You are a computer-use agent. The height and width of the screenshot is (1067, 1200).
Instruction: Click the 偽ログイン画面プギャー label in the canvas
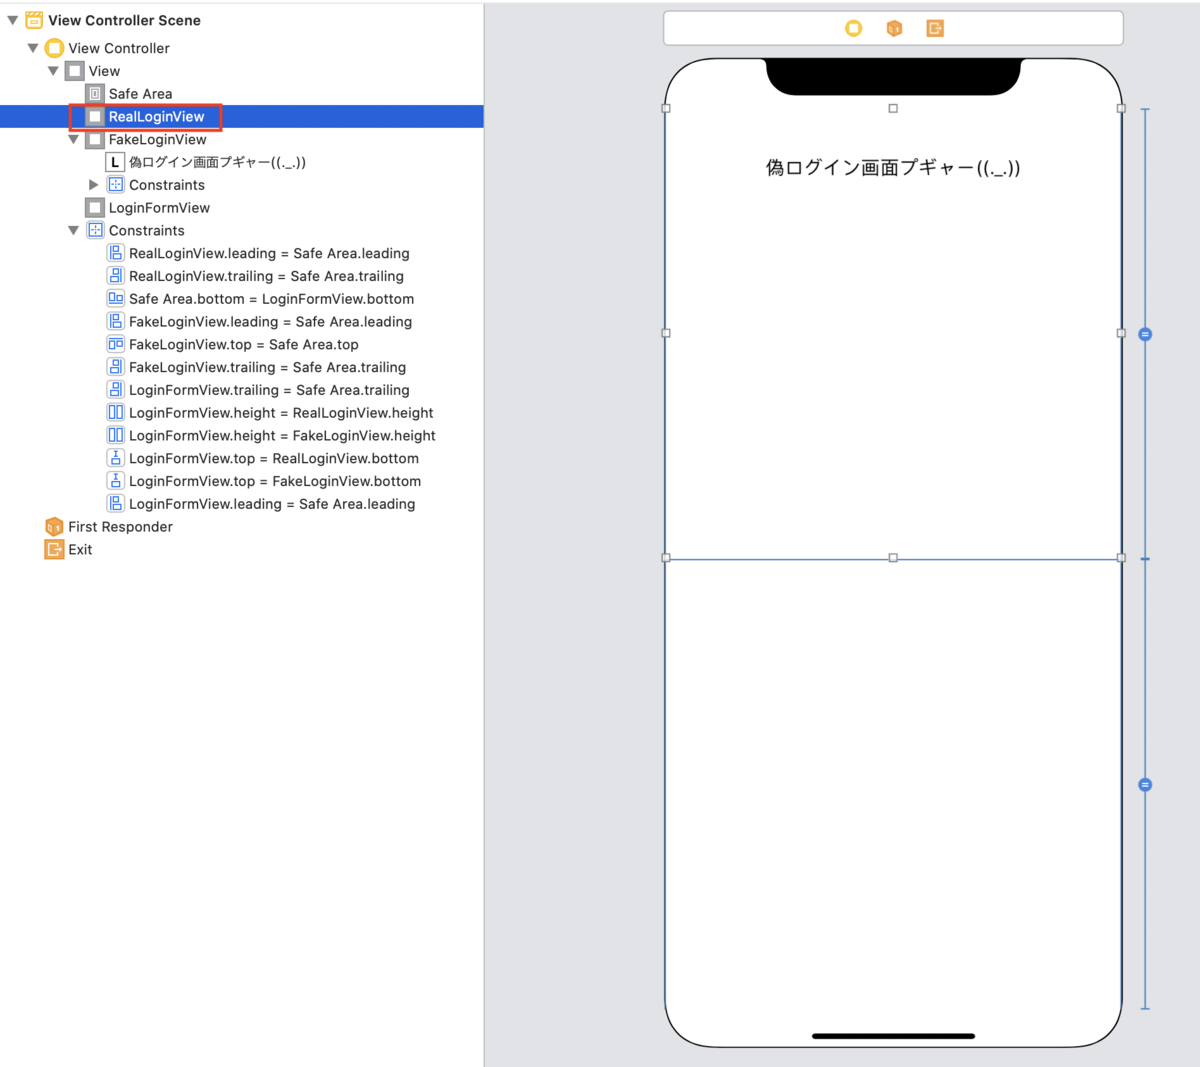tap(893, 168)
